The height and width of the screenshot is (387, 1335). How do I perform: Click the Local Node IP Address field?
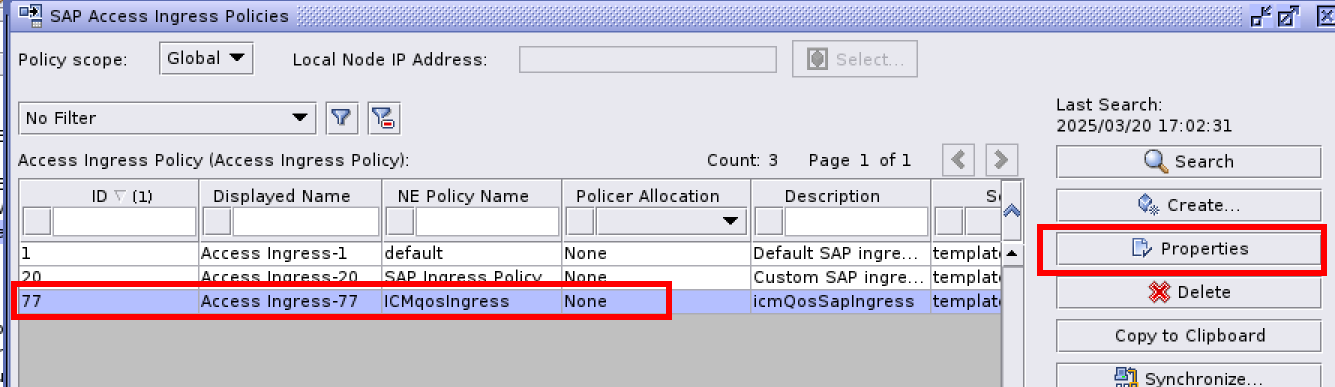(648, 59)
